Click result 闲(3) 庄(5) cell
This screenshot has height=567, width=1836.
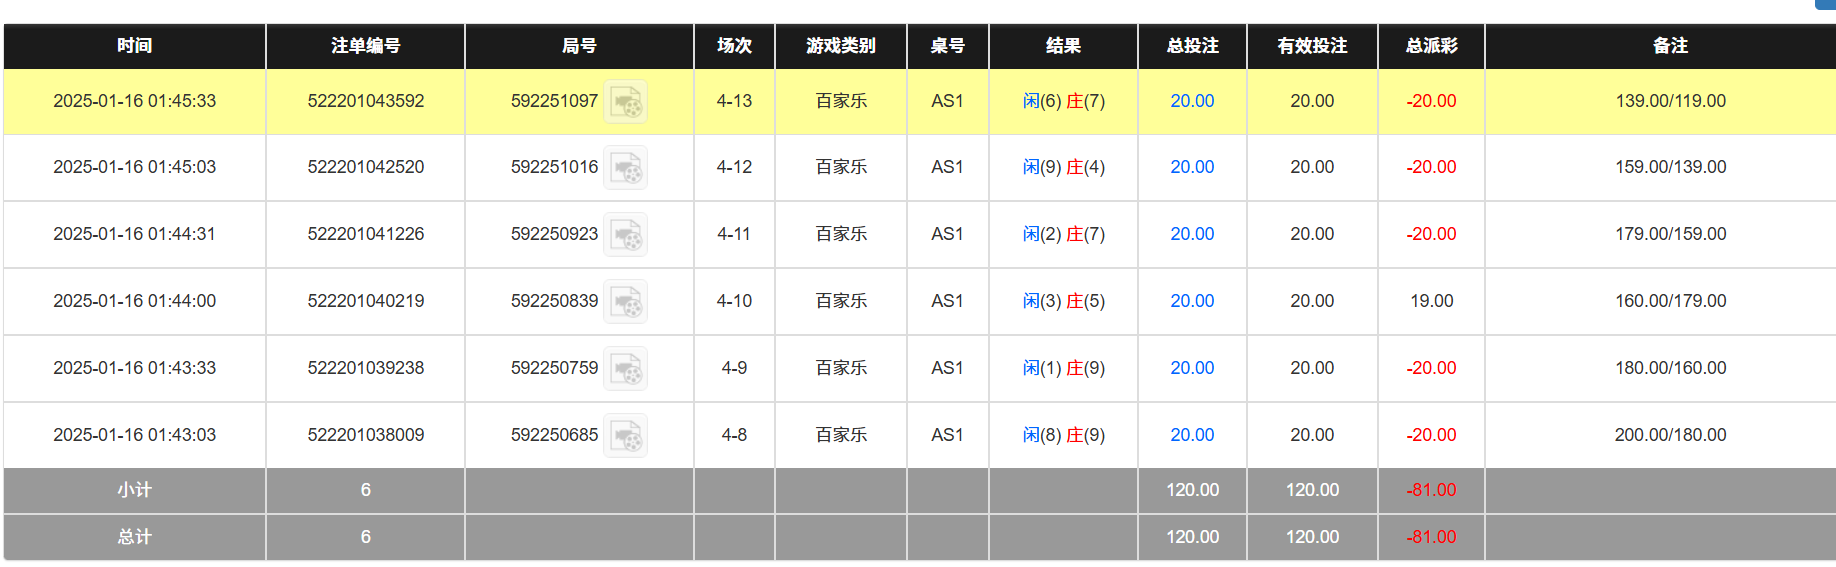(x=1063, y=301)
